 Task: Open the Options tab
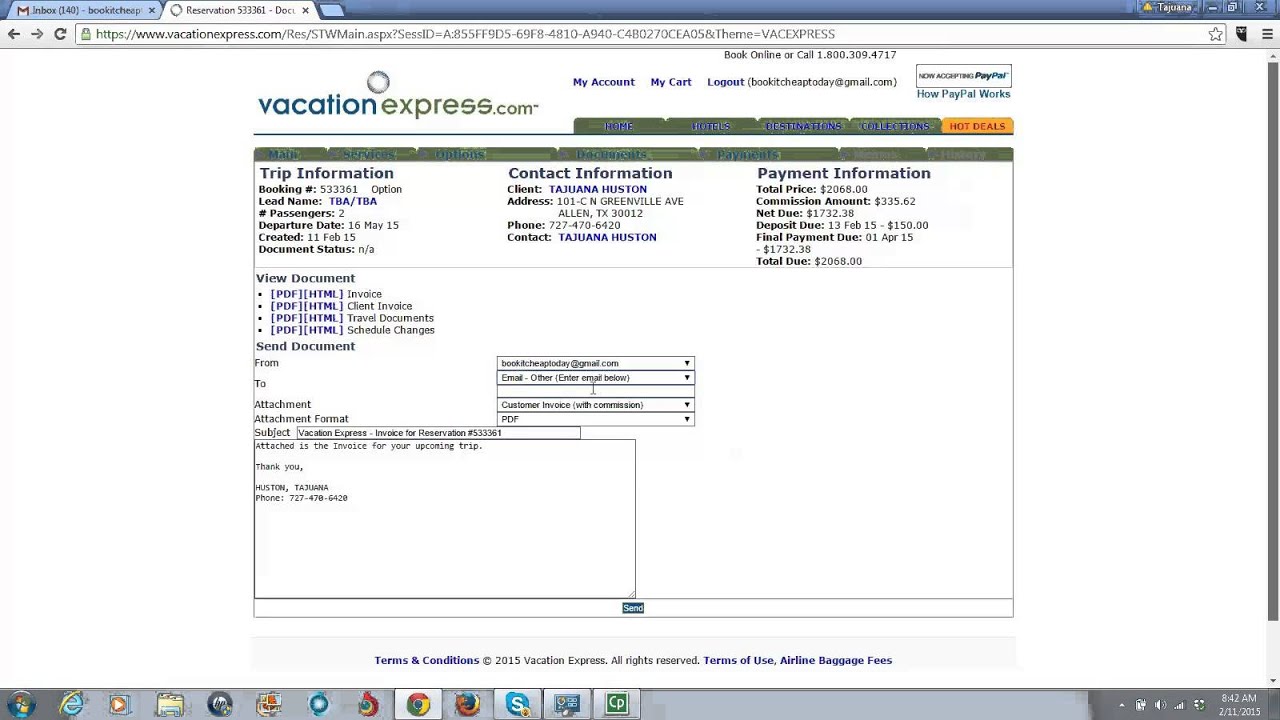click(460, 155)
